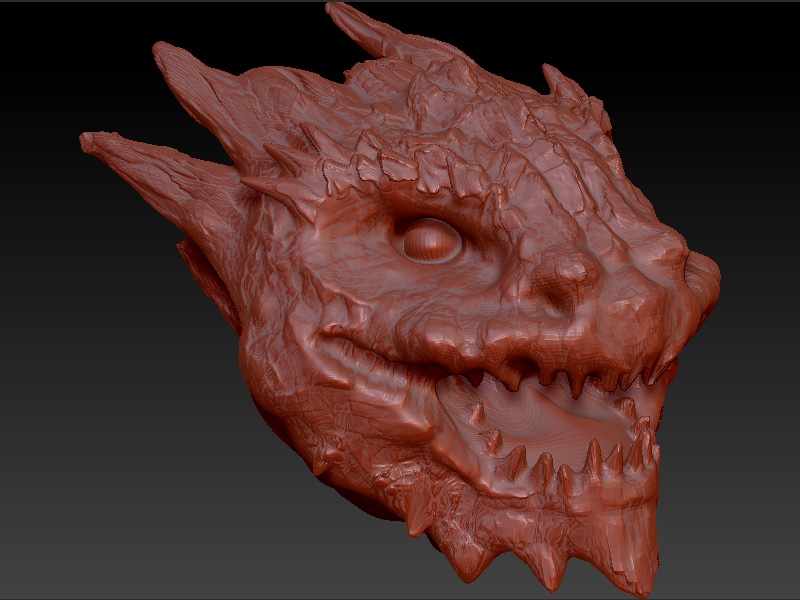Click the cheek scales below the eye
The width and height of the screenshot is (800, 600).
pyautogui.click(x=430, y=310)
